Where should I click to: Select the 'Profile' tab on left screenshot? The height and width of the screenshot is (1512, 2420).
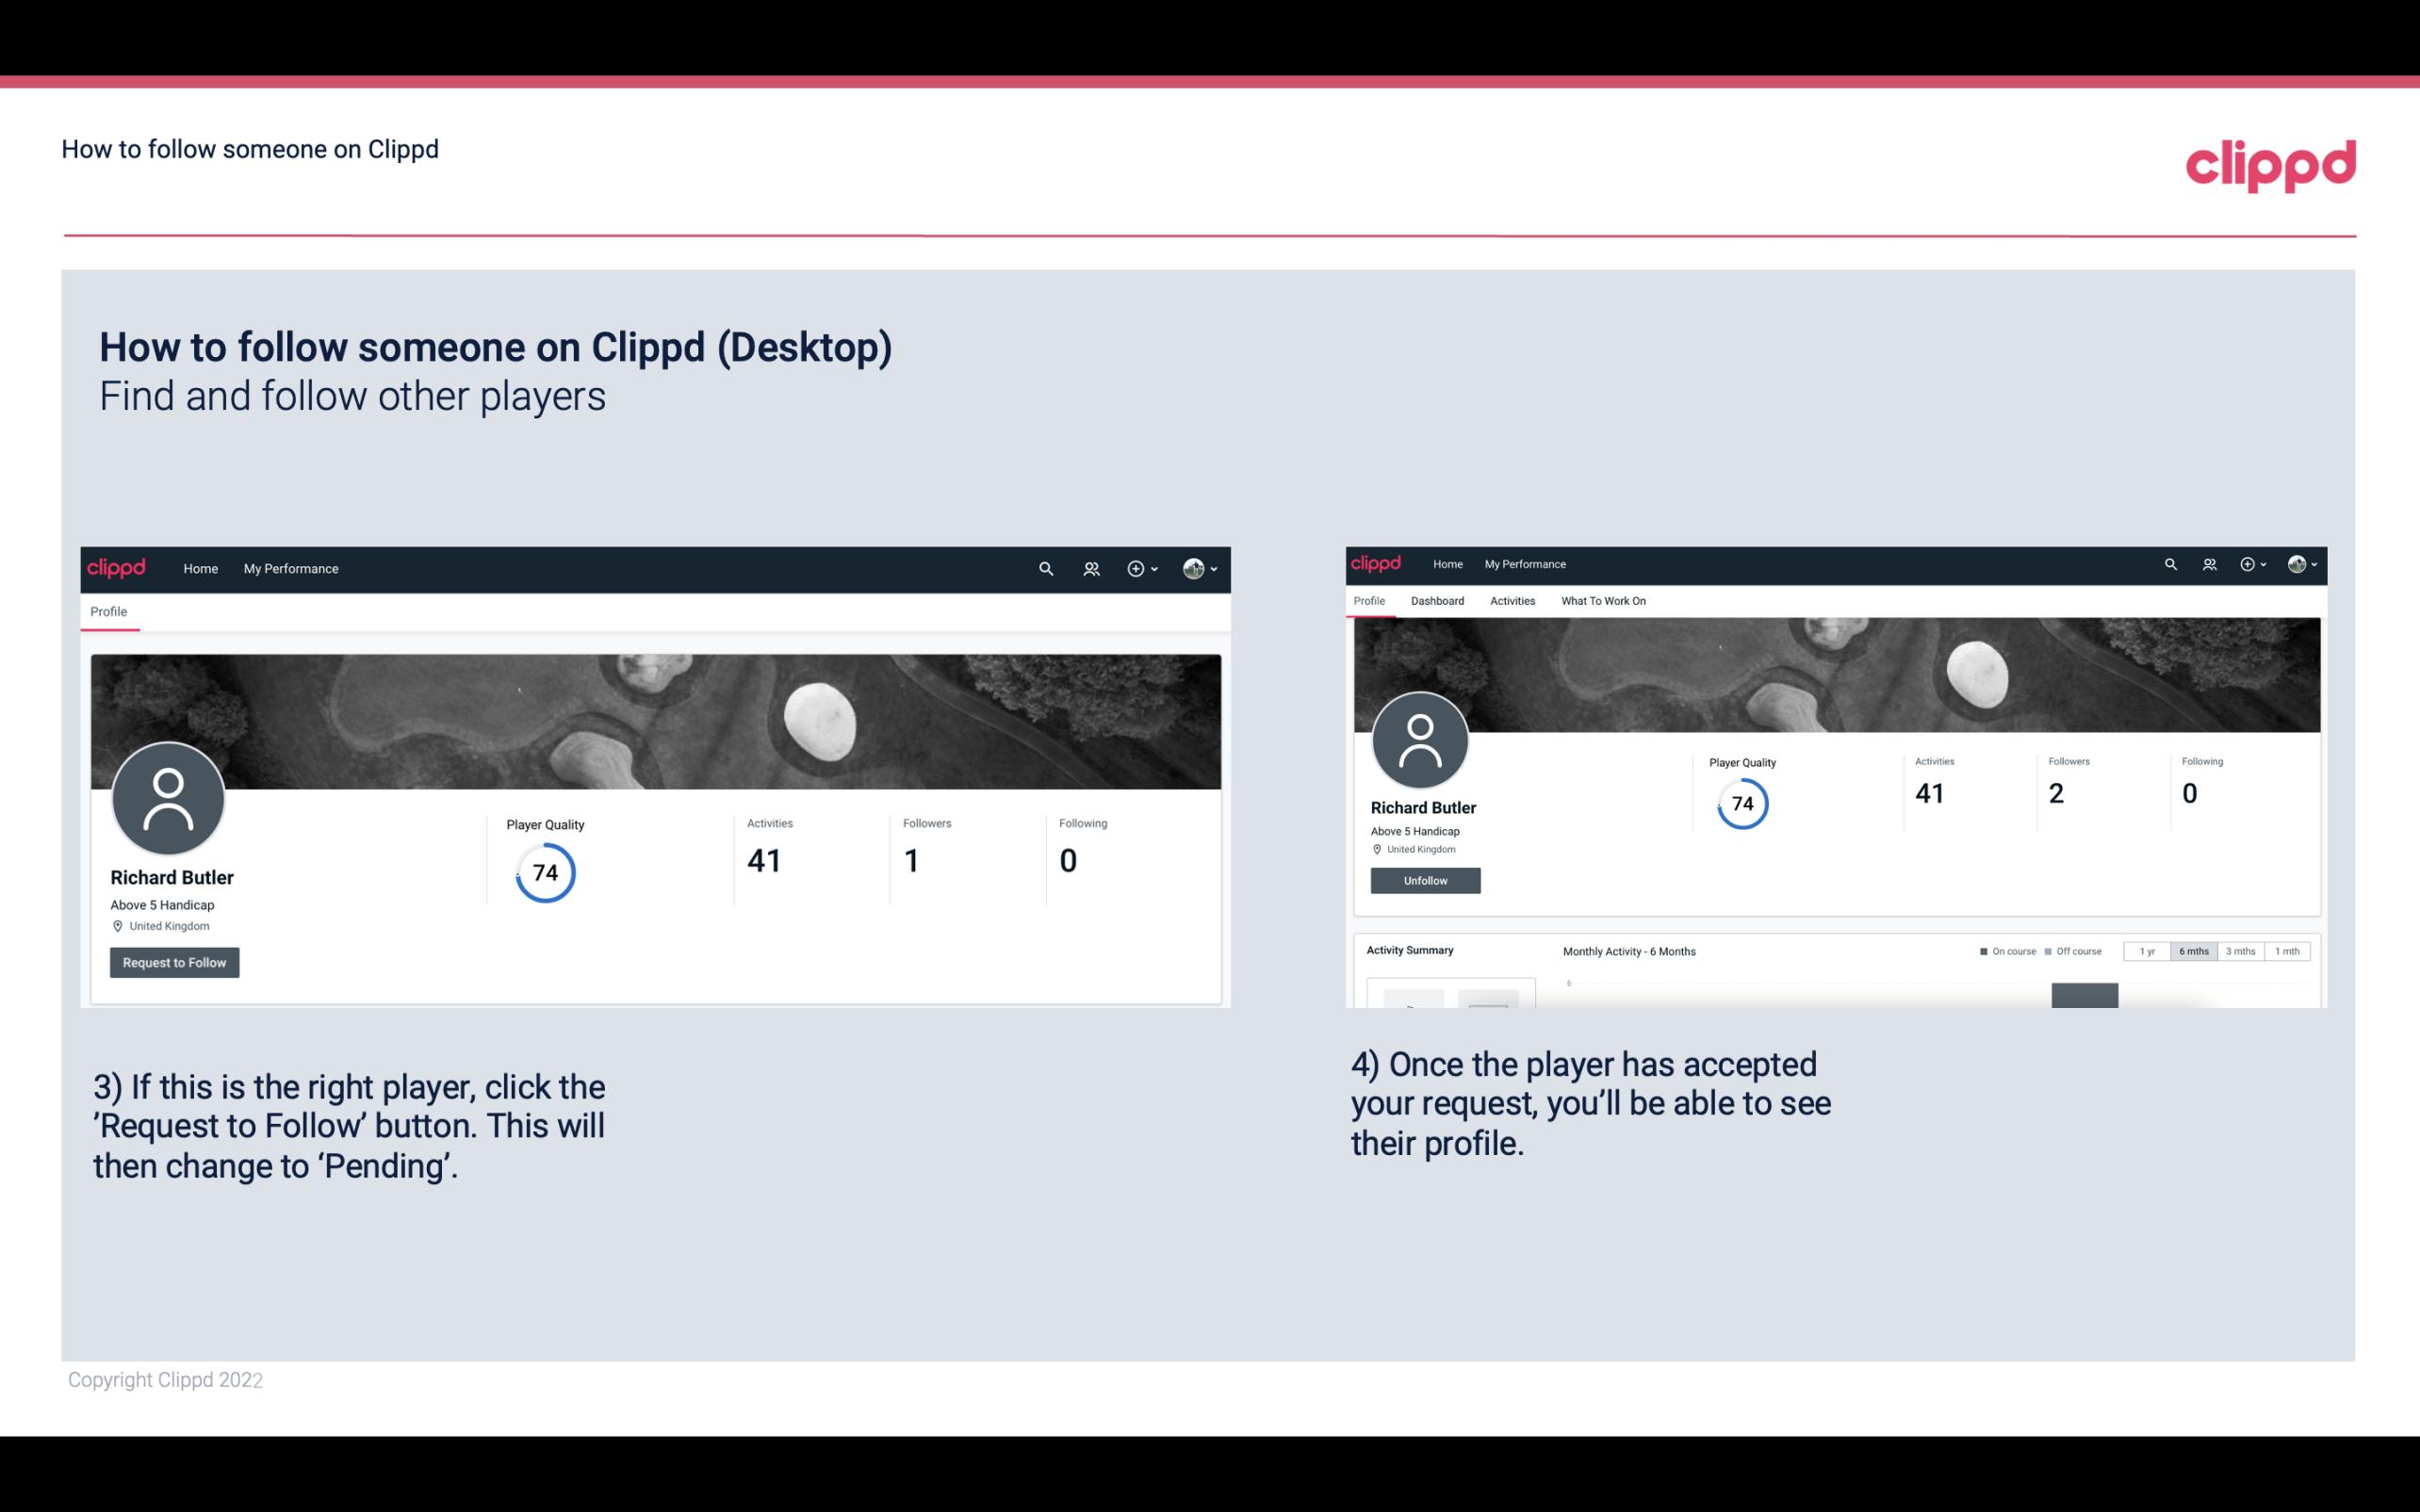(108, 611)
